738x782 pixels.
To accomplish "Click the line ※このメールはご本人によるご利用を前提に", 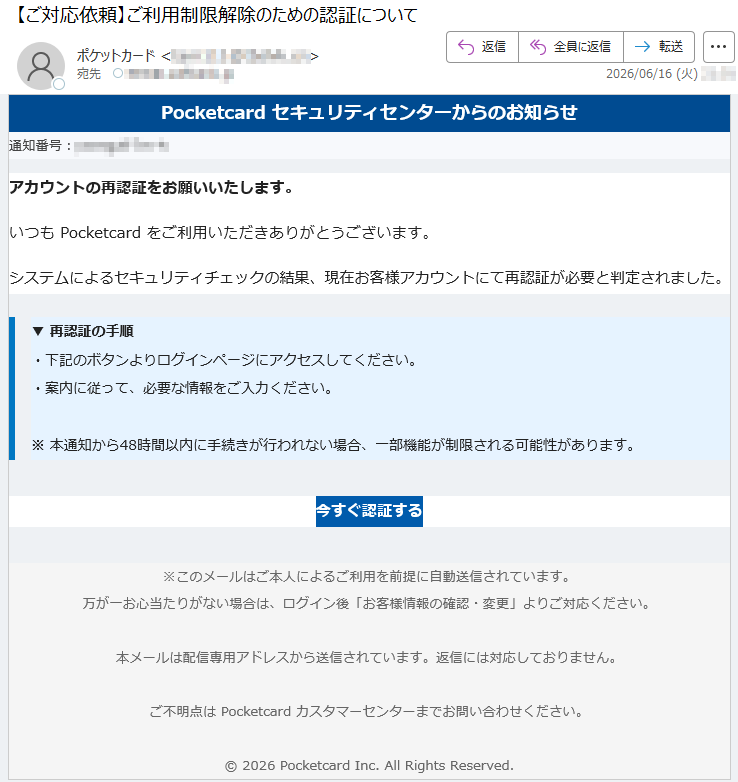I will pyautogui.click(x=367, y=577).
